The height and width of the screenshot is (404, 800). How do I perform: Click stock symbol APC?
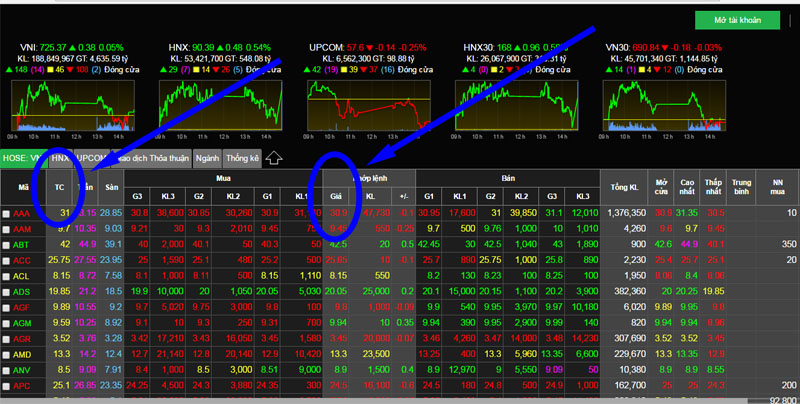pyautogui.click(x=22, y=386)
